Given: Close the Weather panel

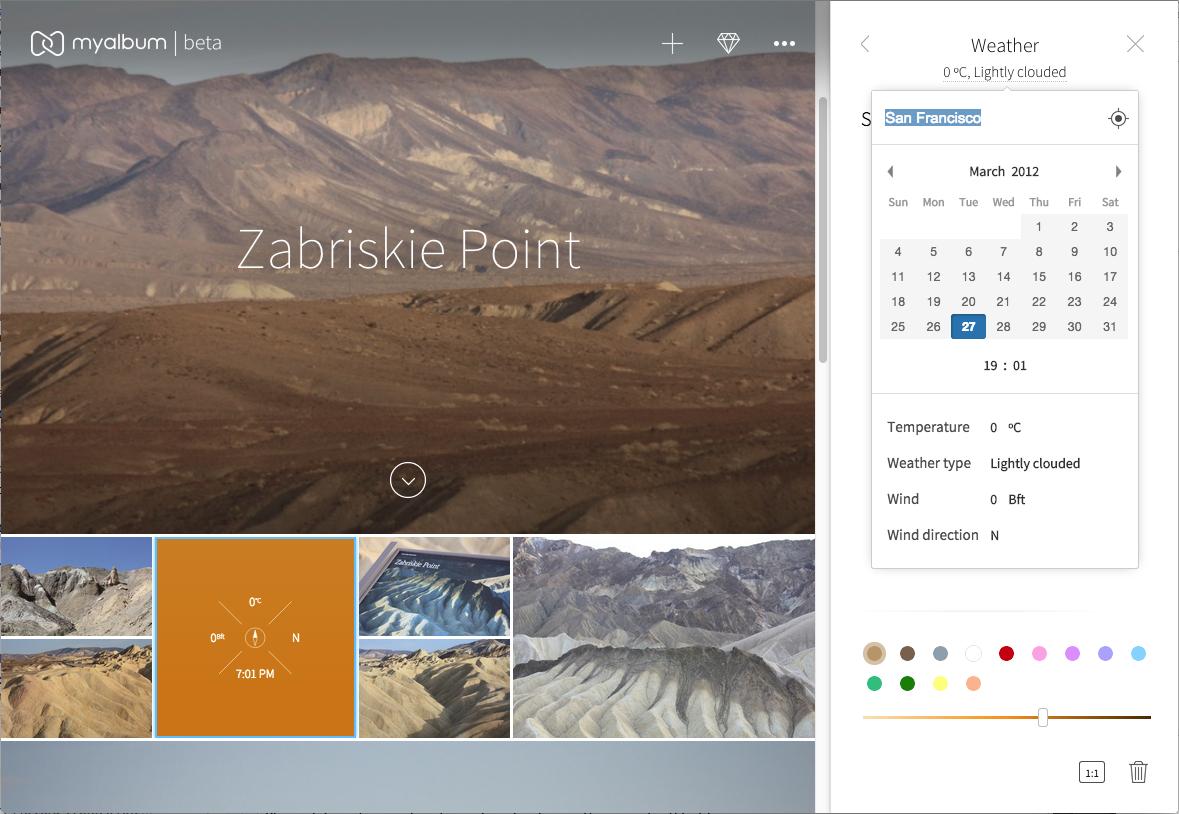Looking at the screenshot, I should (x=1135, y=44).
